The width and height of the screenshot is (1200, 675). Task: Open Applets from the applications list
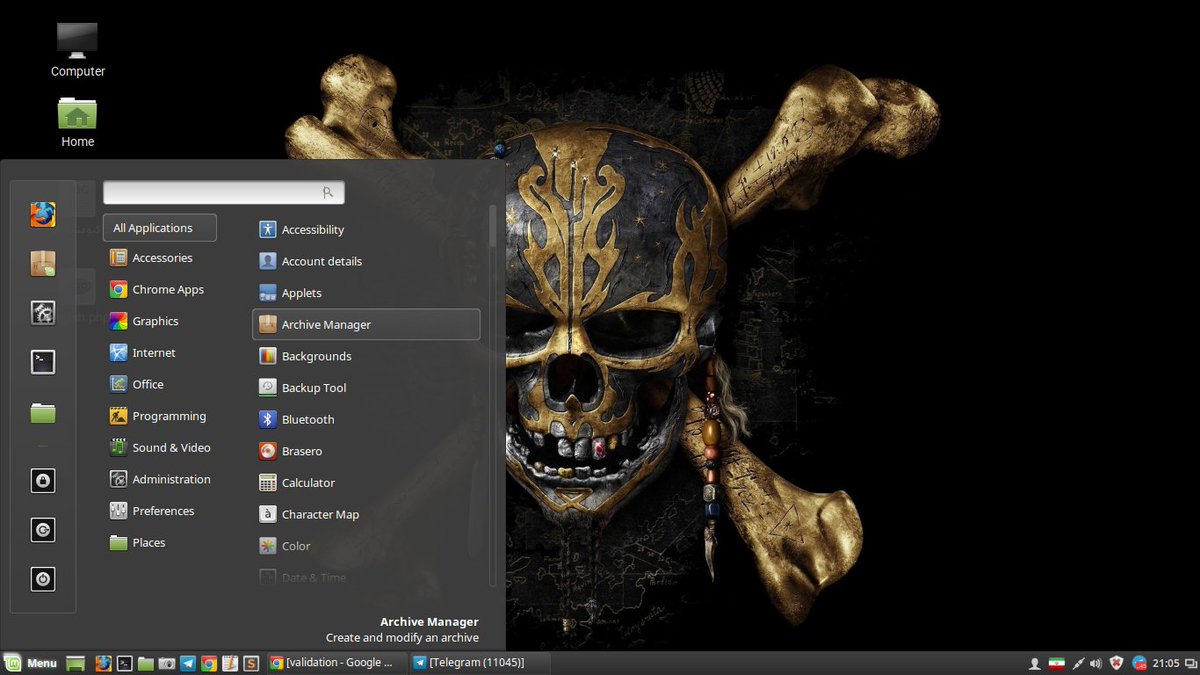[x=366, y=293]
